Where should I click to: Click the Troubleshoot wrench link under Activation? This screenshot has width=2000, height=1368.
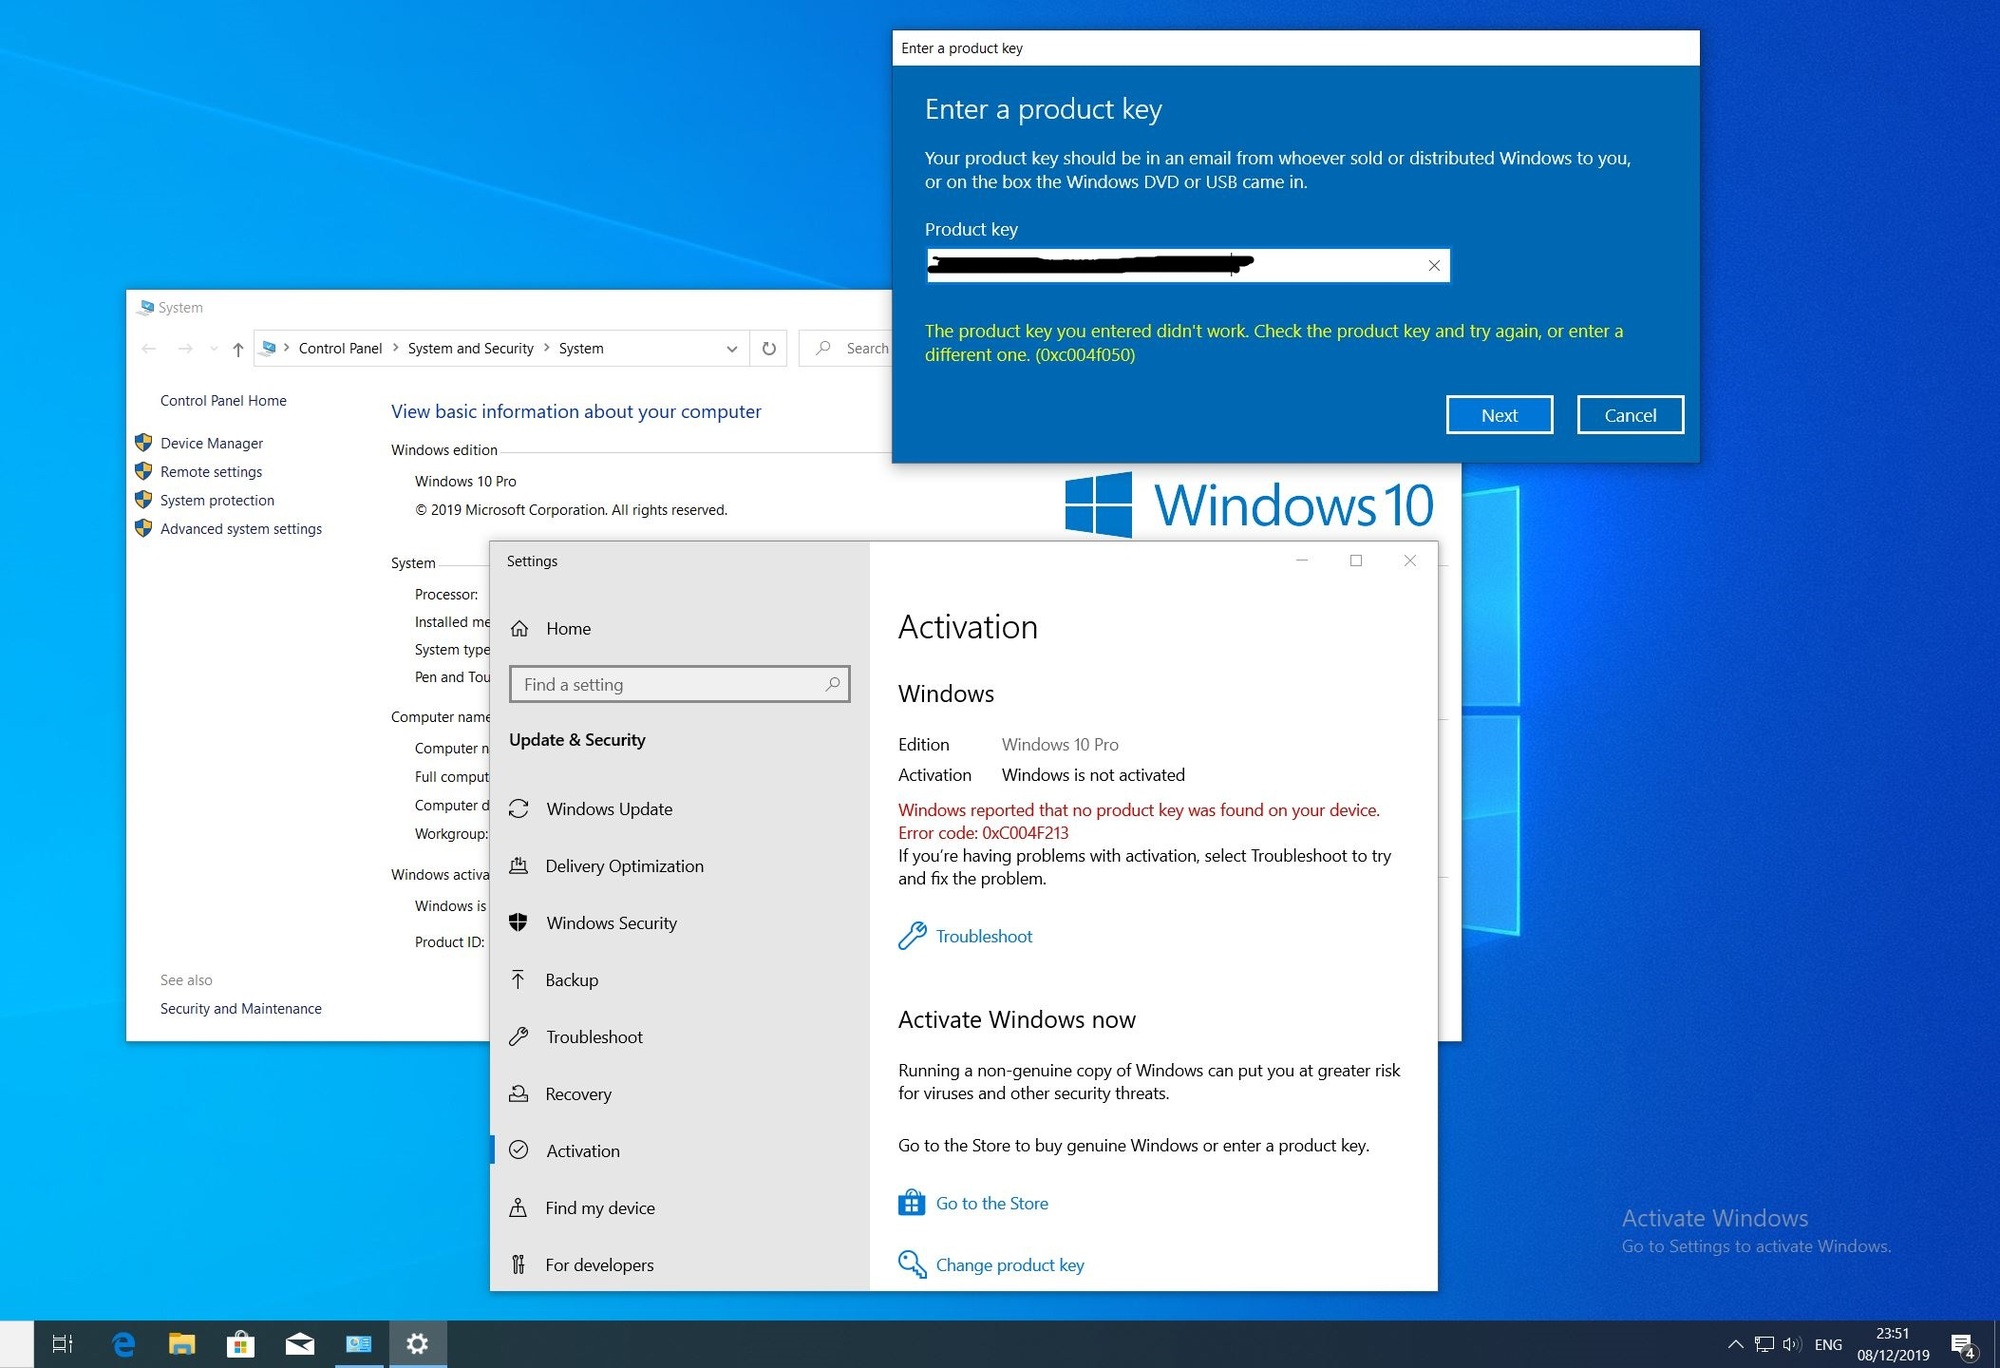point(983,936)
